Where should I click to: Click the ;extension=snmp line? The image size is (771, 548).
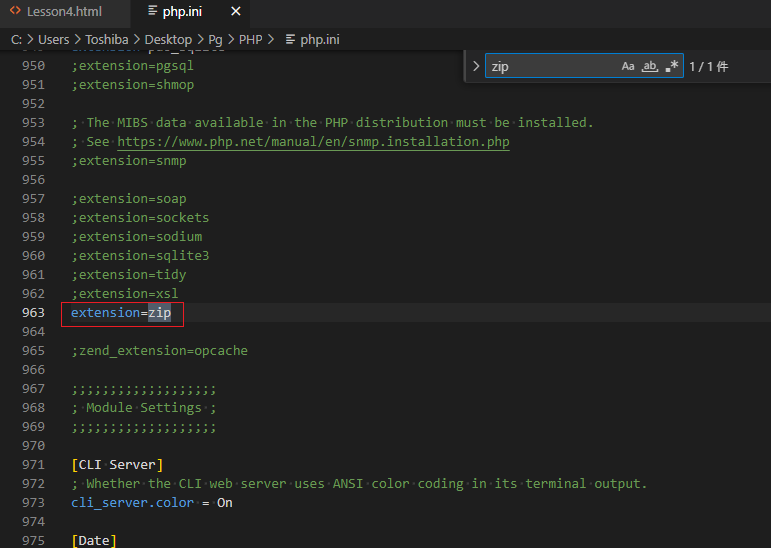(x=129, y=161)
